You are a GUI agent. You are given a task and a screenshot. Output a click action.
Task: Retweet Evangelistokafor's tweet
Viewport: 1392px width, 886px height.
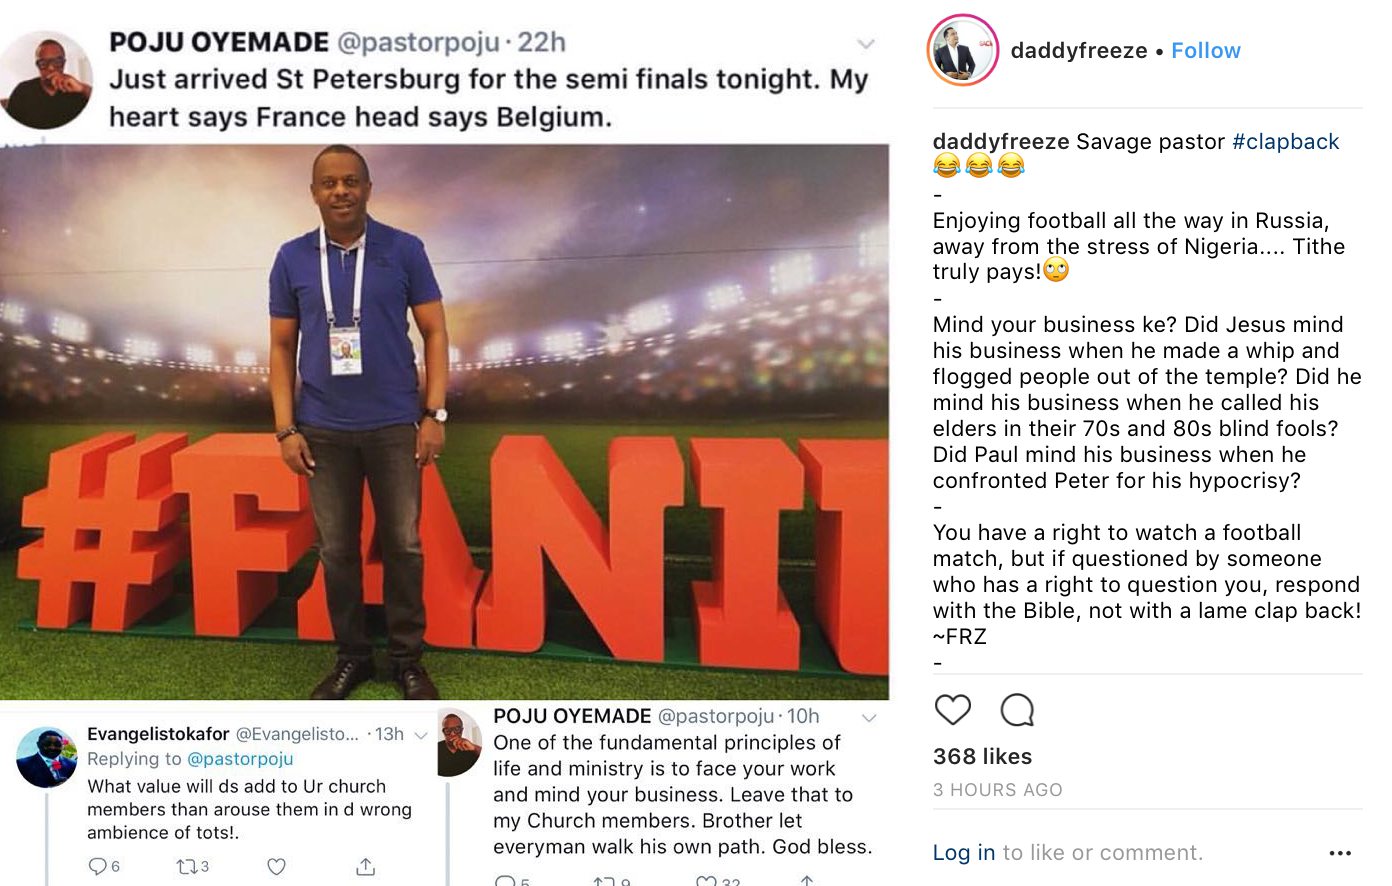(186, 866)
